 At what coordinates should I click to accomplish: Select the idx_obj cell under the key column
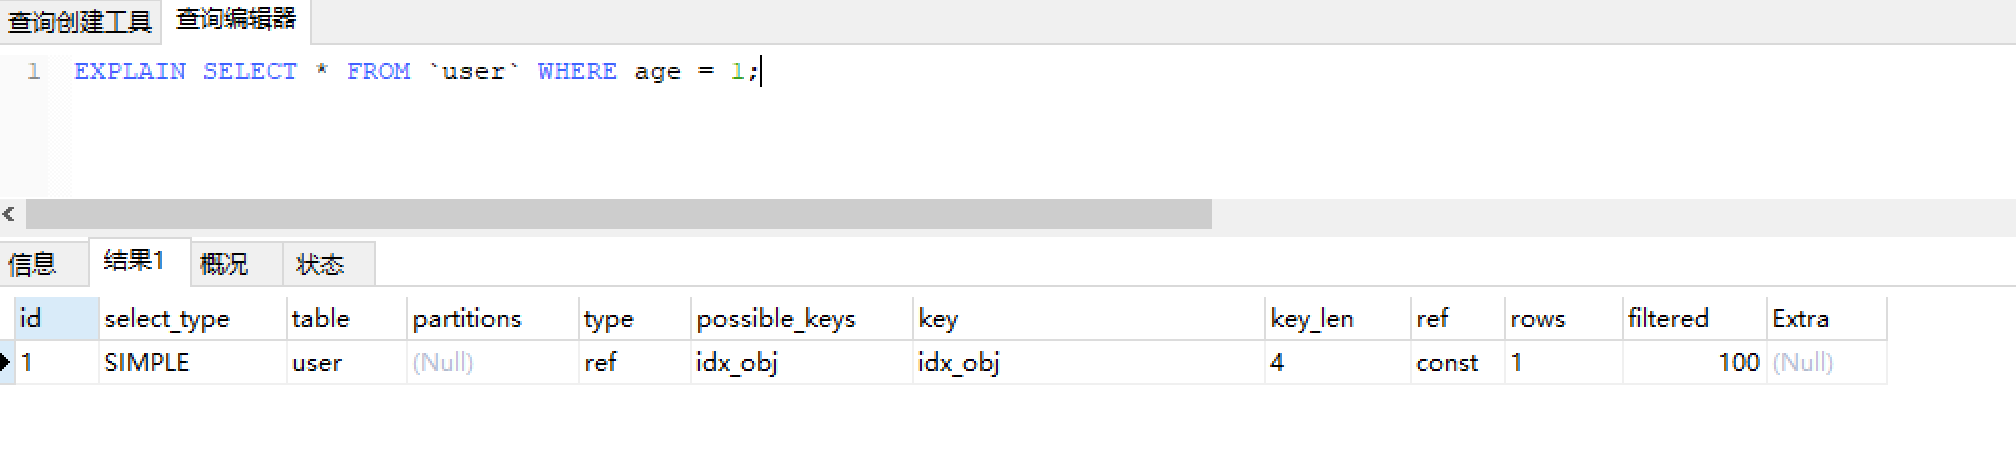point(958,363)
